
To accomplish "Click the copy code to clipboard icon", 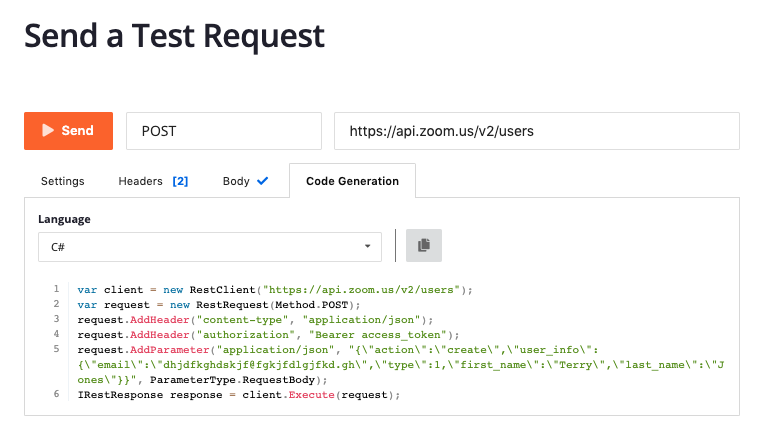I will point(423,245).
